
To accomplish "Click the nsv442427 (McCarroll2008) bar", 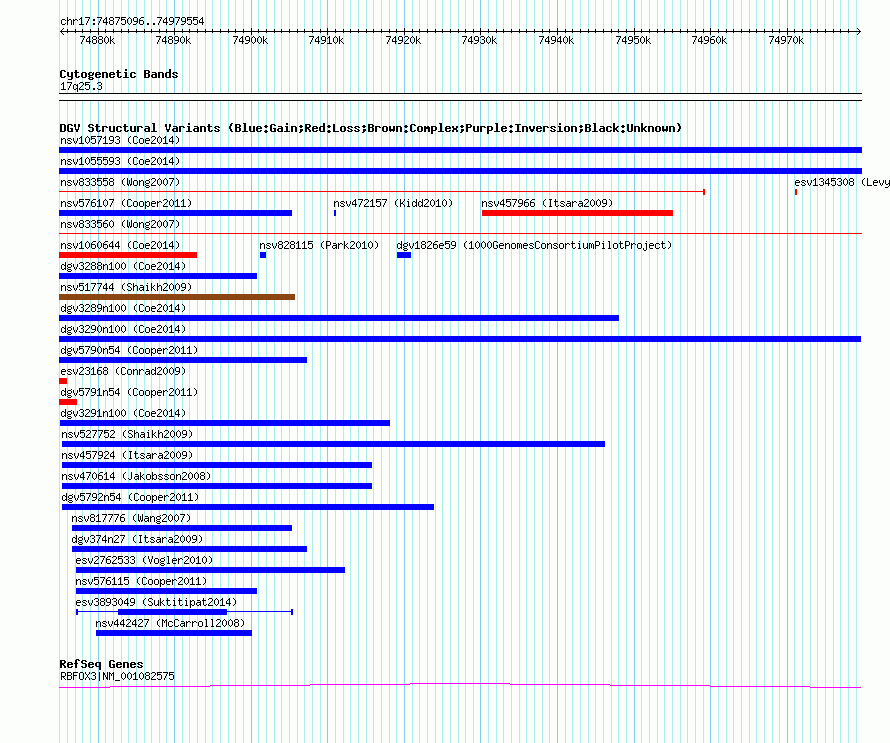I will pos(174,633).
